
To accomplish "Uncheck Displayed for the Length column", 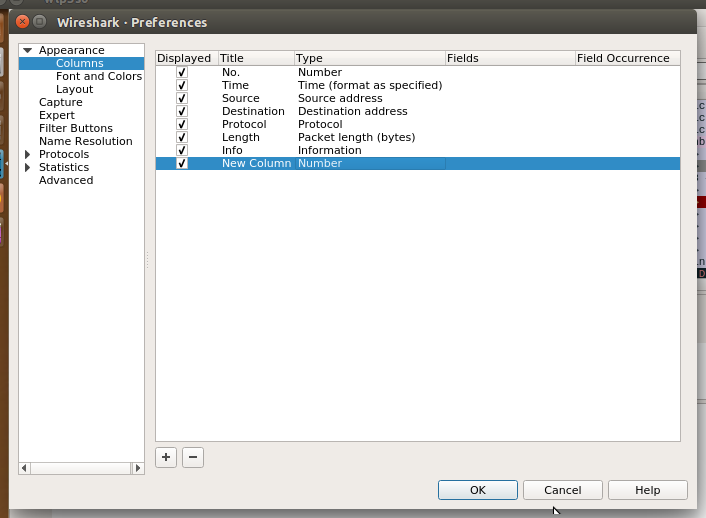I will 182,137.
